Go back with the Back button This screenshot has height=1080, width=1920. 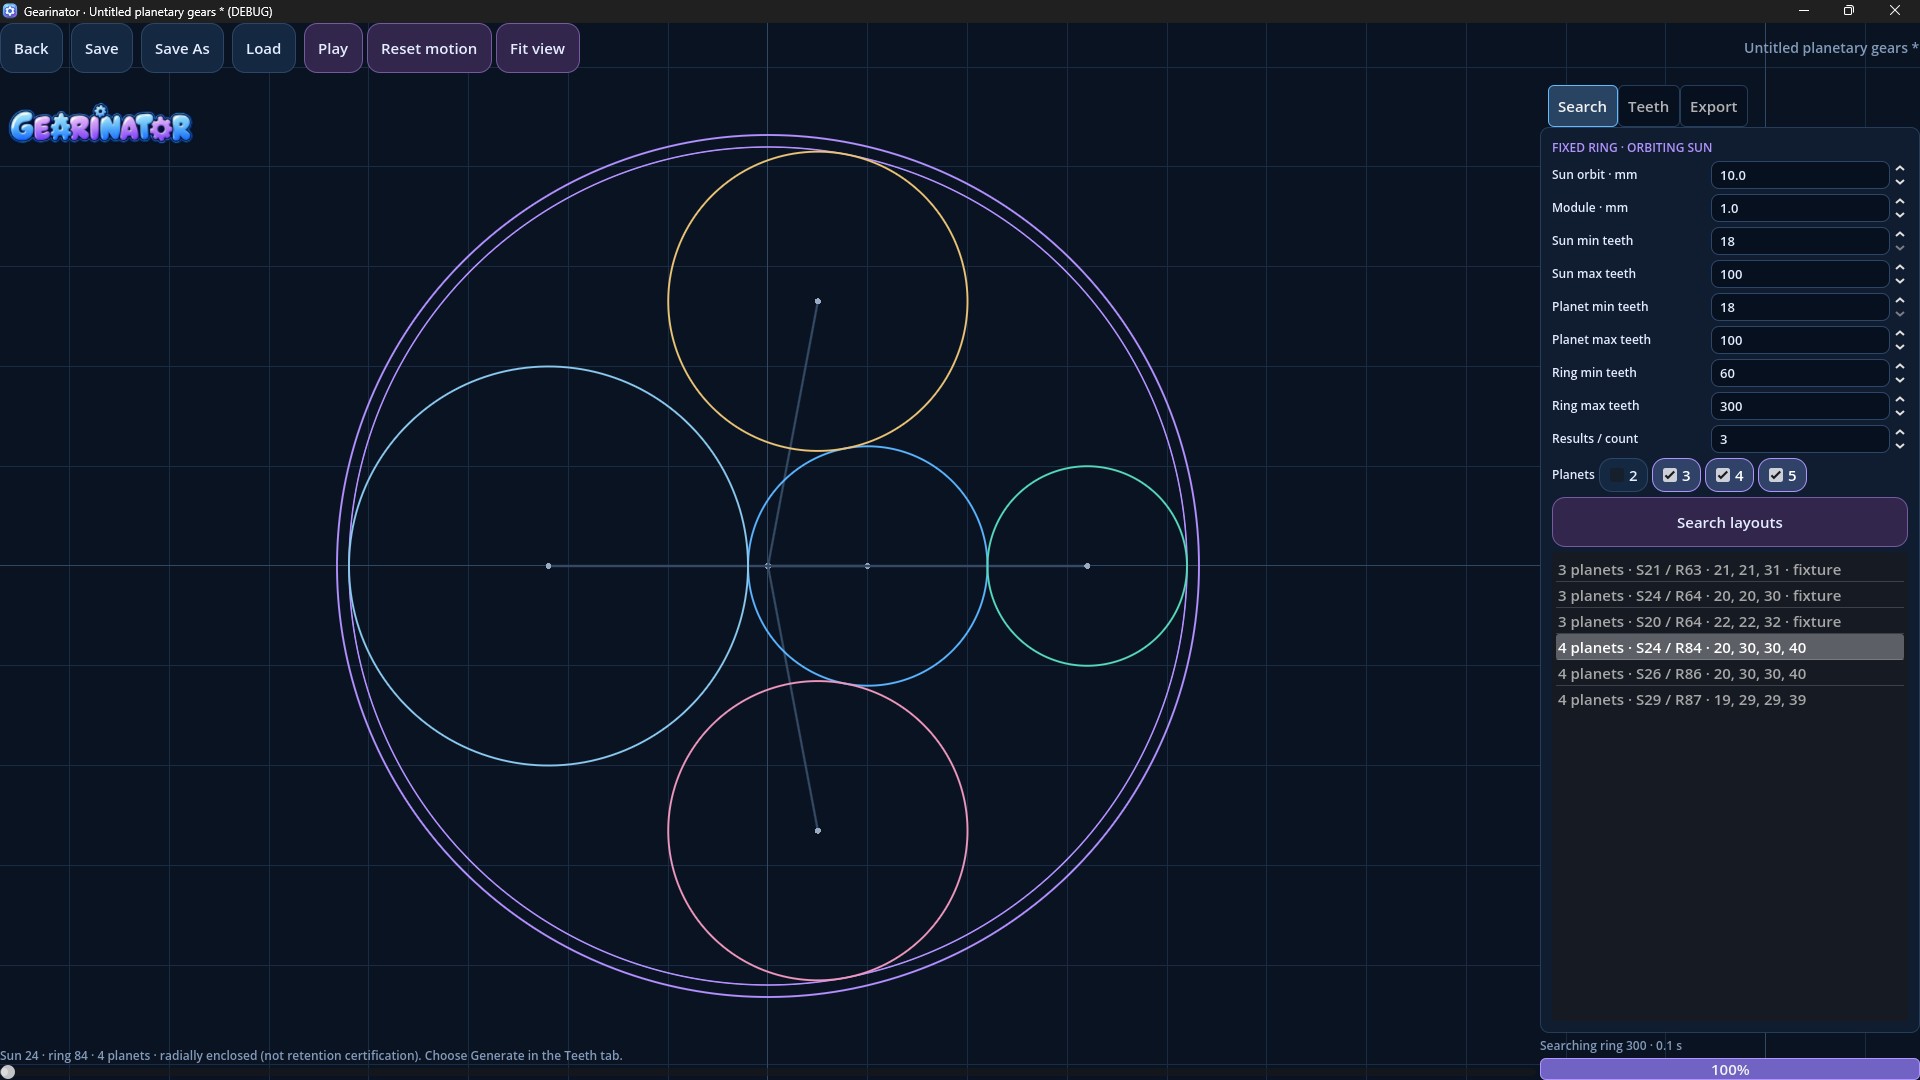[31, 48]
